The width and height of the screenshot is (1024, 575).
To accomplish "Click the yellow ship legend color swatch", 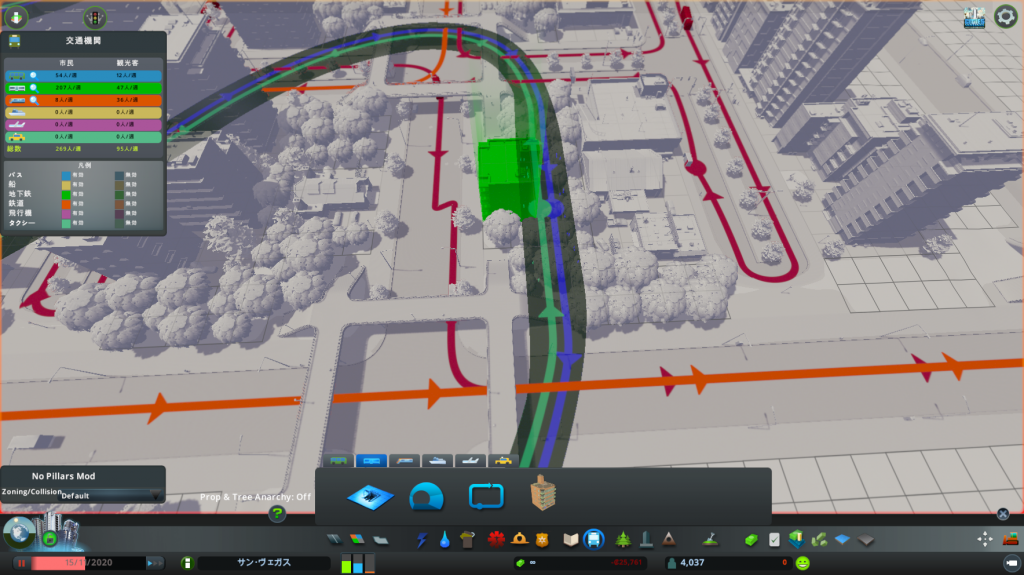I will pyautogui.click(x=65, y=185).
